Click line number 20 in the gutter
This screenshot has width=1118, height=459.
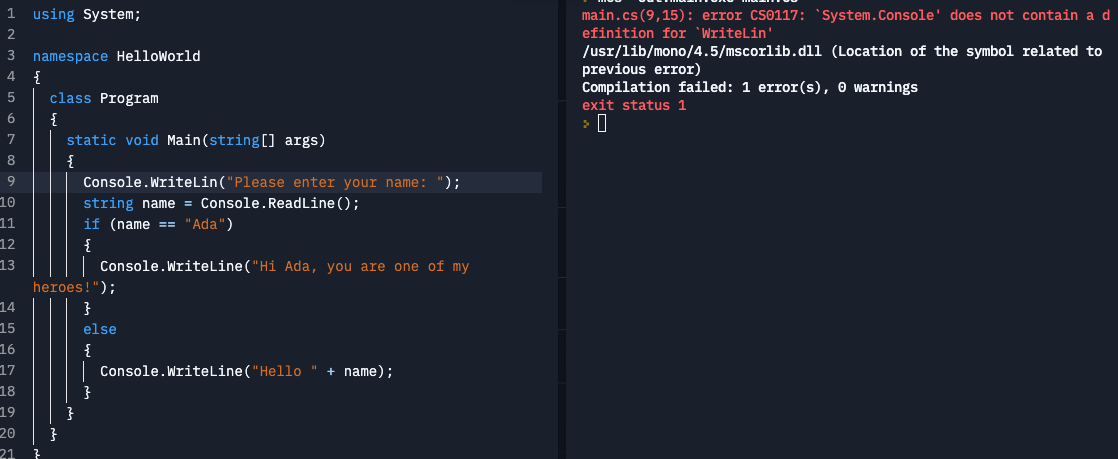(9, 434)
